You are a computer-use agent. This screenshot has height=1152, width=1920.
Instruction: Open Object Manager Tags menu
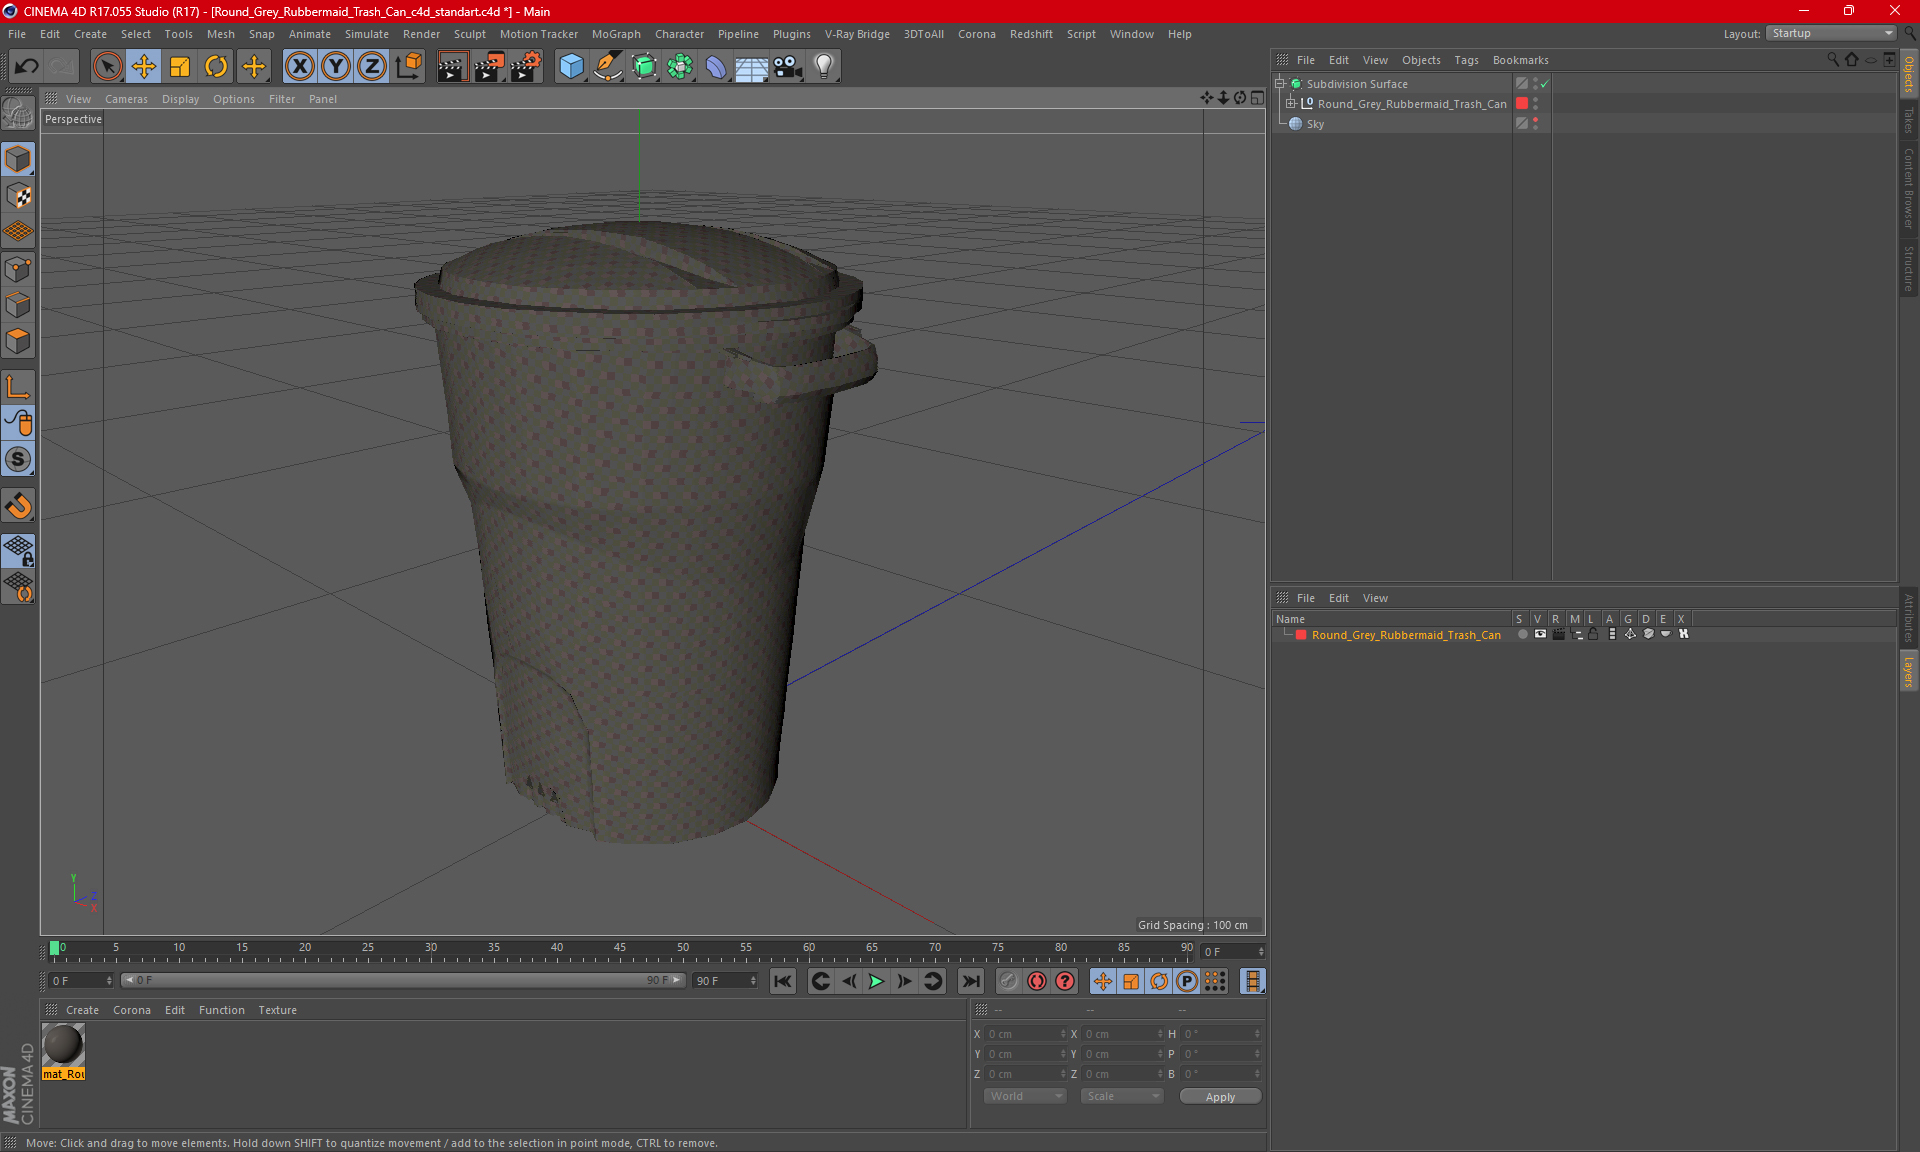point(1466,60)
